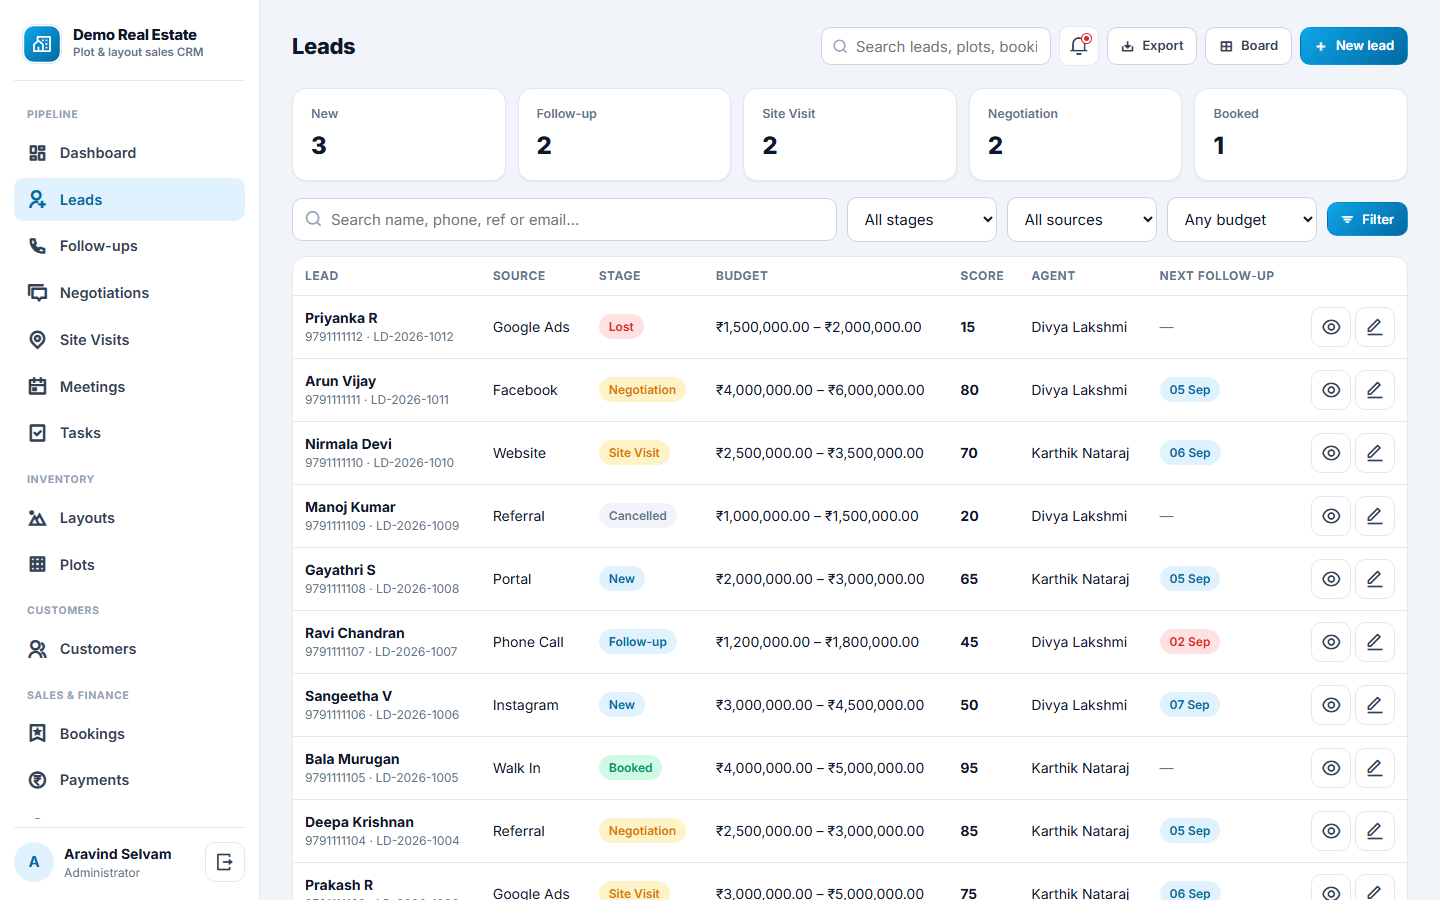1440x900 pixels.
Task: Go to Dashboard in sidebar
Action: [x=129, y=153]
